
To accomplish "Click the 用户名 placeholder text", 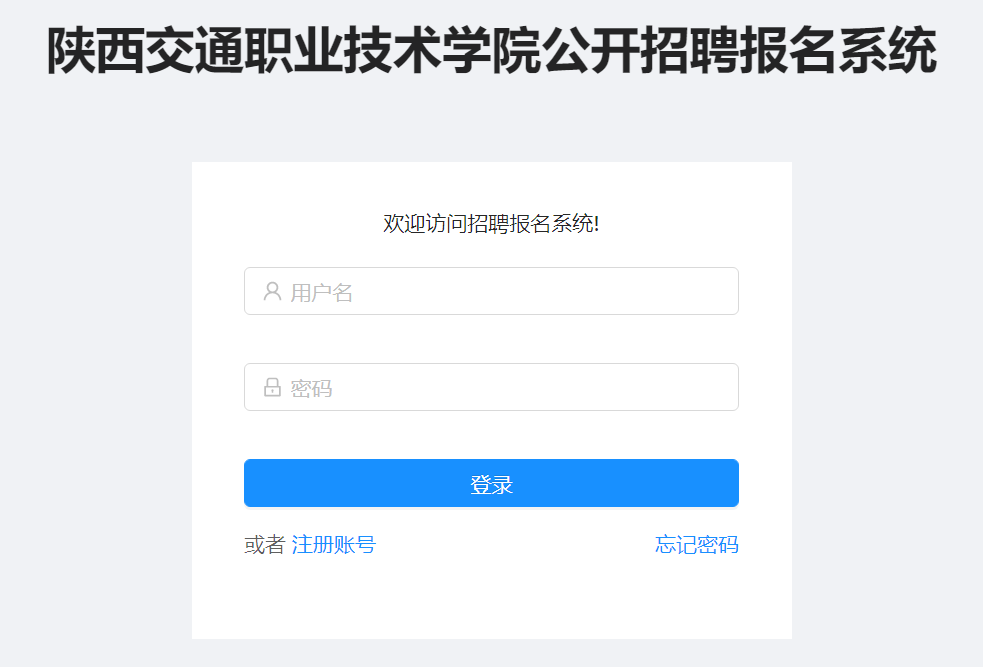I will coord(322,293).
